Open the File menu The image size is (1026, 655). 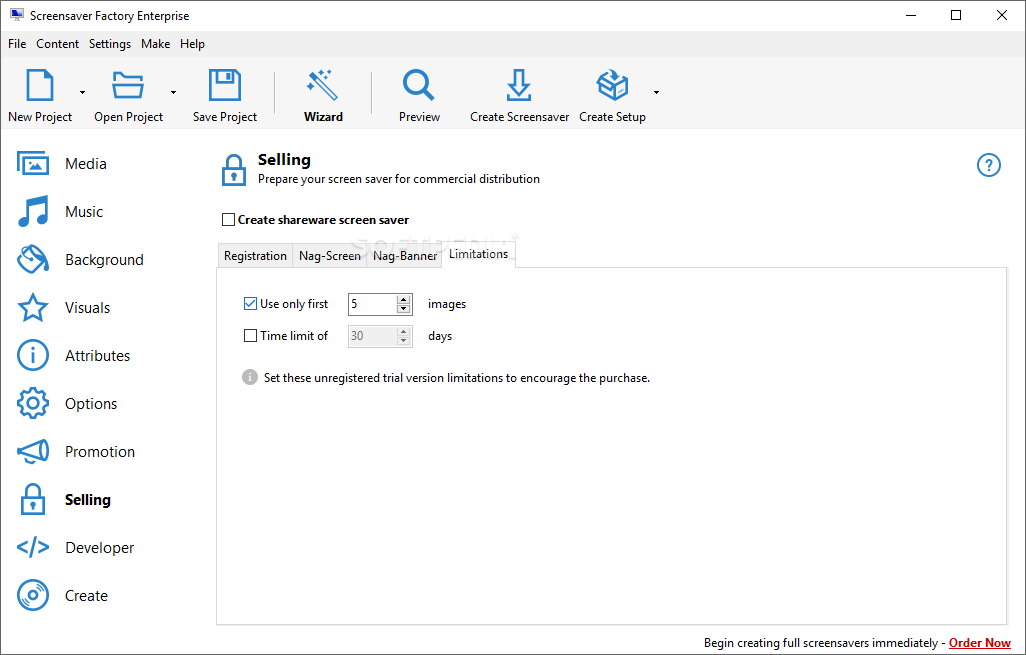pyautogui.click(x=17, y=44)
